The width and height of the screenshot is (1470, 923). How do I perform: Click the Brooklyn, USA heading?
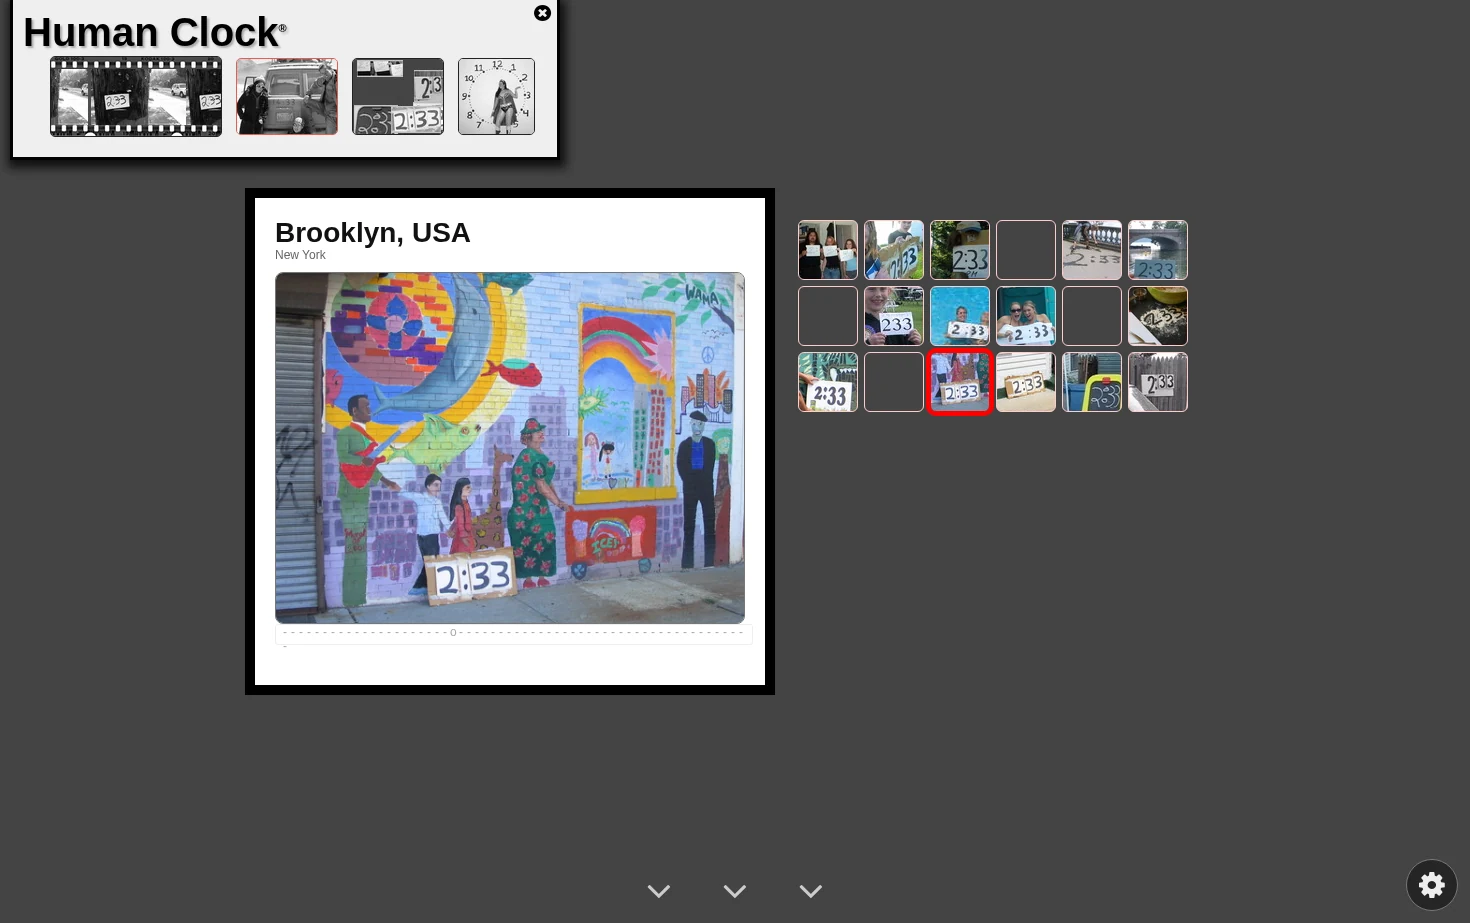pos(373,232)
